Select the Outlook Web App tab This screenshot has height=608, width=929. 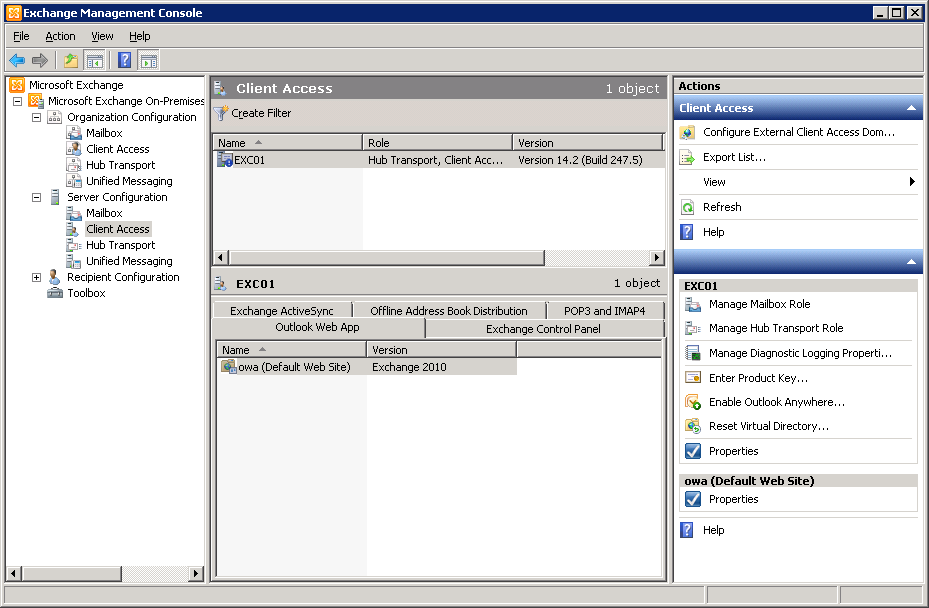(318, 327)
